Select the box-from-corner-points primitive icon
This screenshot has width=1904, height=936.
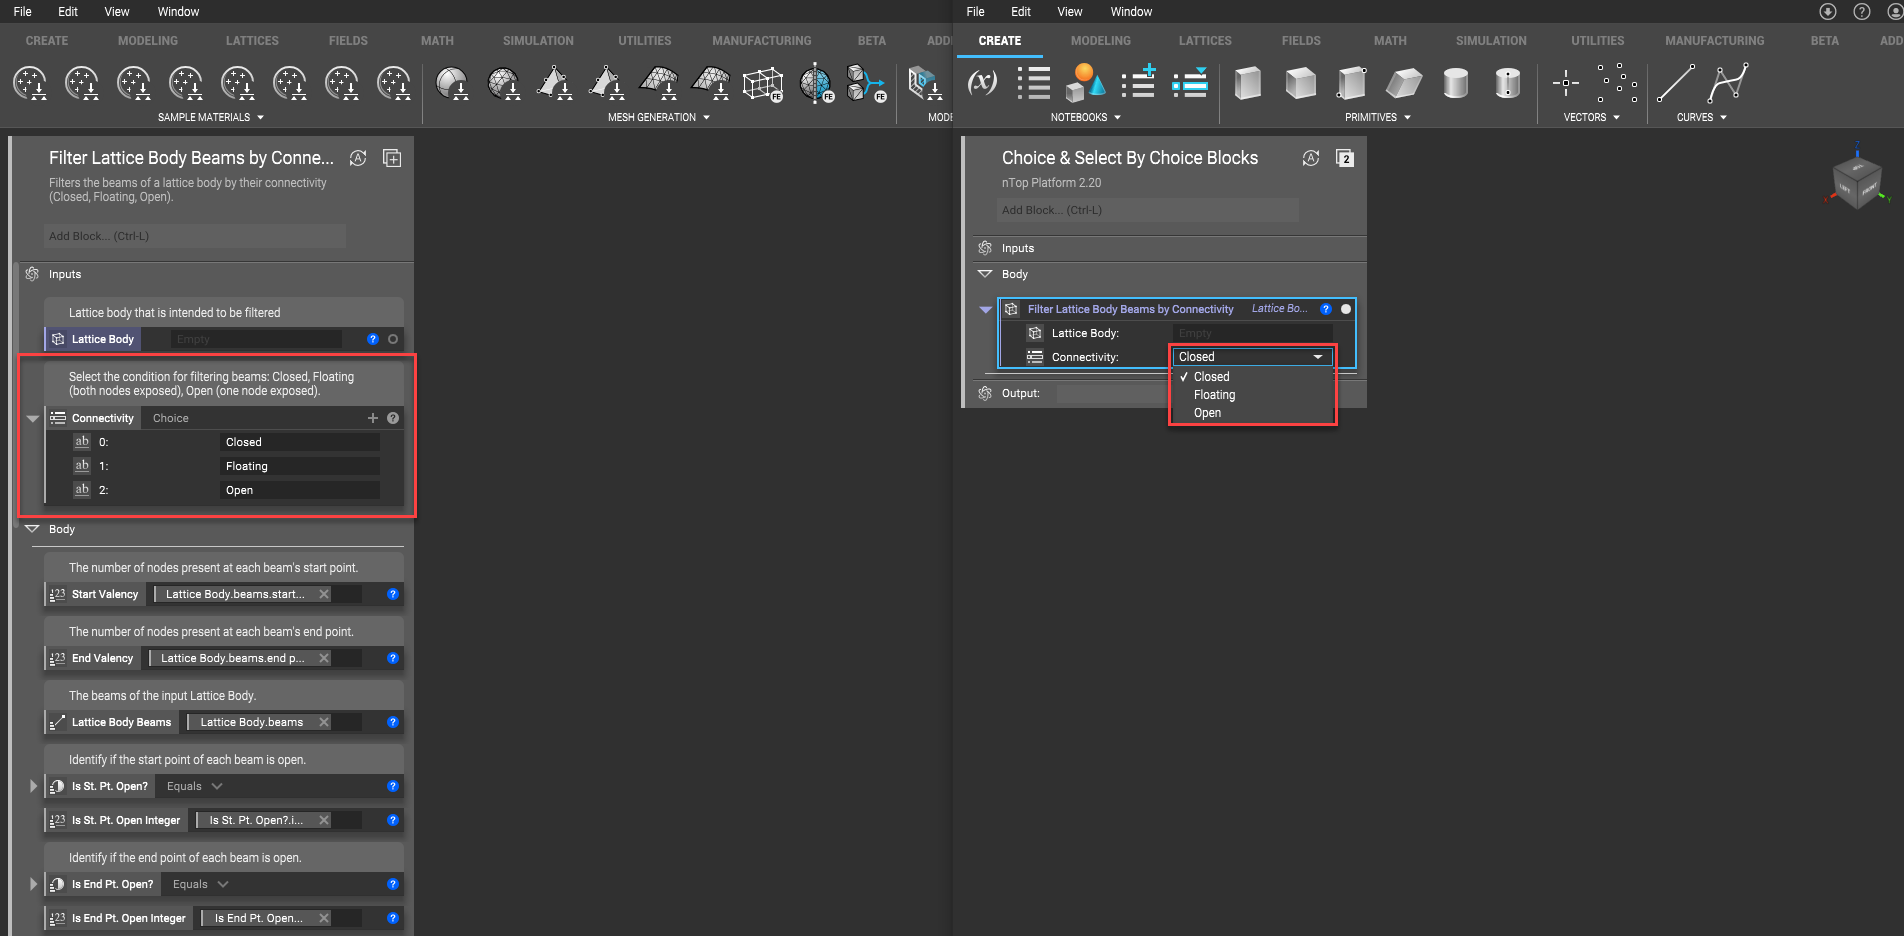pos(1352,83)
